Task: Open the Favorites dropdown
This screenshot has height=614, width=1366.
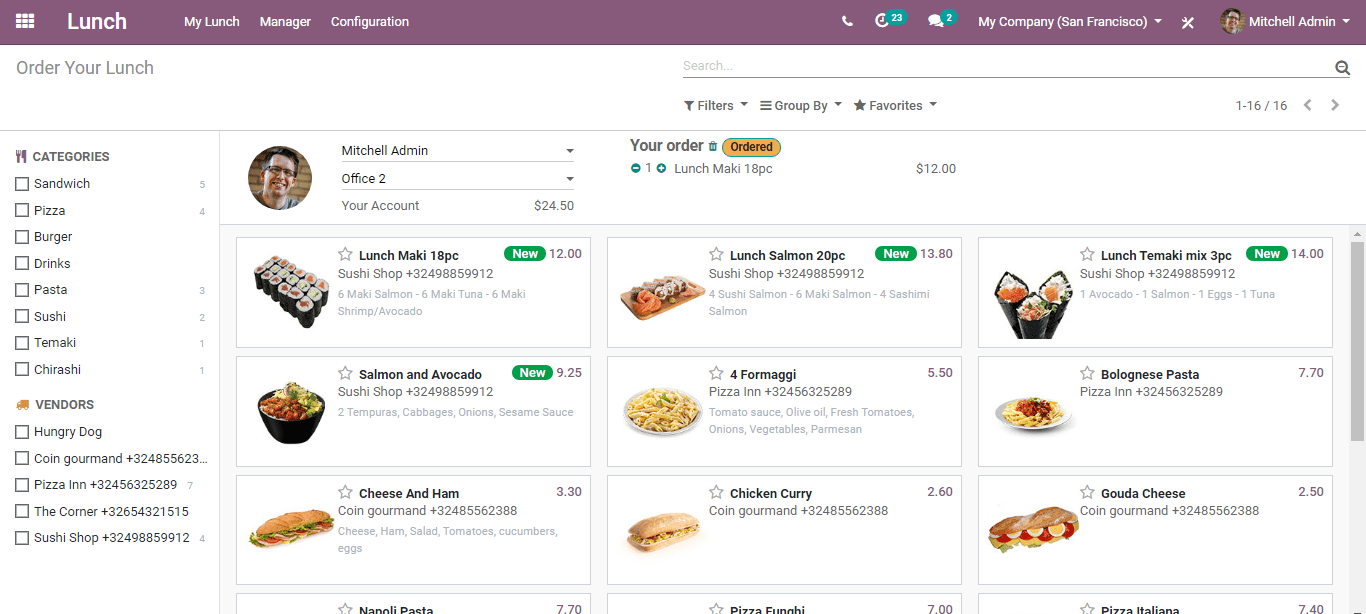Action: [x=895, y=105]
